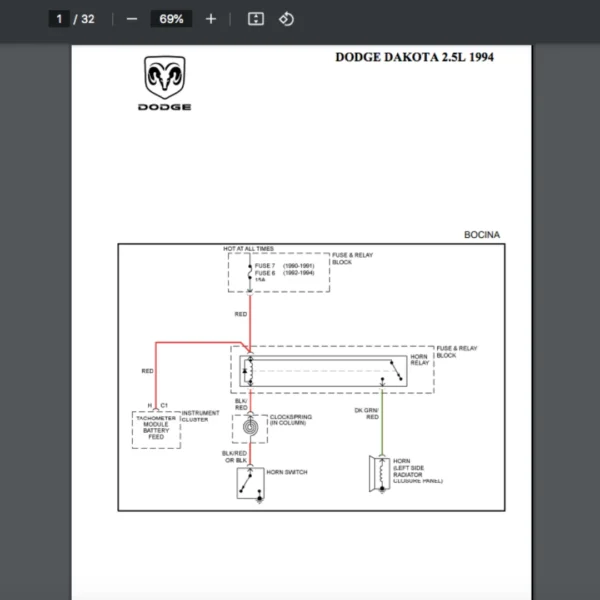Click the BLK/RED OR BLK wire label

tap(235, 457)
